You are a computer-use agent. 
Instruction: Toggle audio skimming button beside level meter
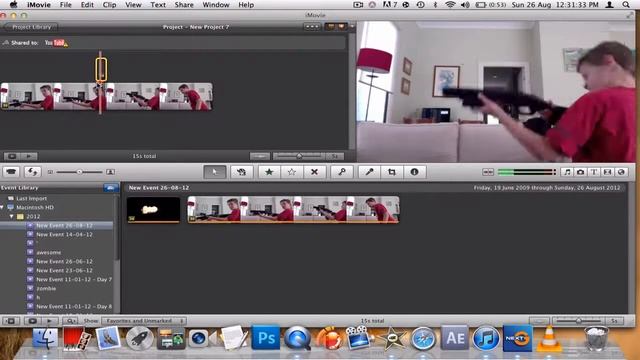(488, 172)
